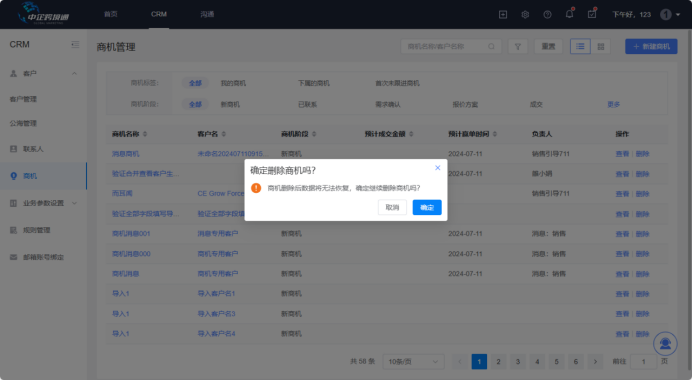
Task: Switch to card grid view icon
Action: pyautogui.click(x=601, y=46)
